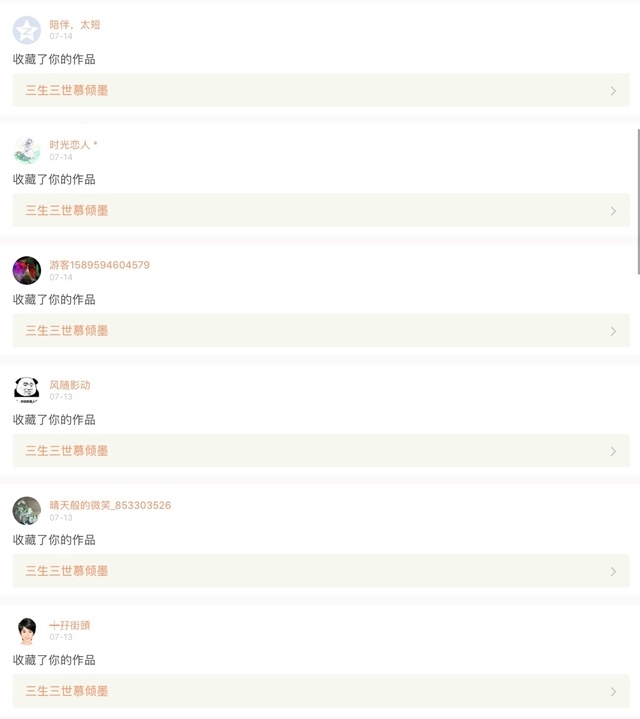View avatar of 晴天般的微笑_853303526
The image size is (640, 719).
(x=27, y=510)
